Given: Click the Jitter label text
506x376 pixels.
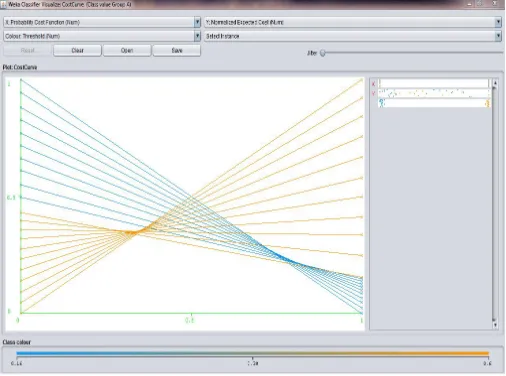Looking at the screenshot, I should tap(312, 53).
